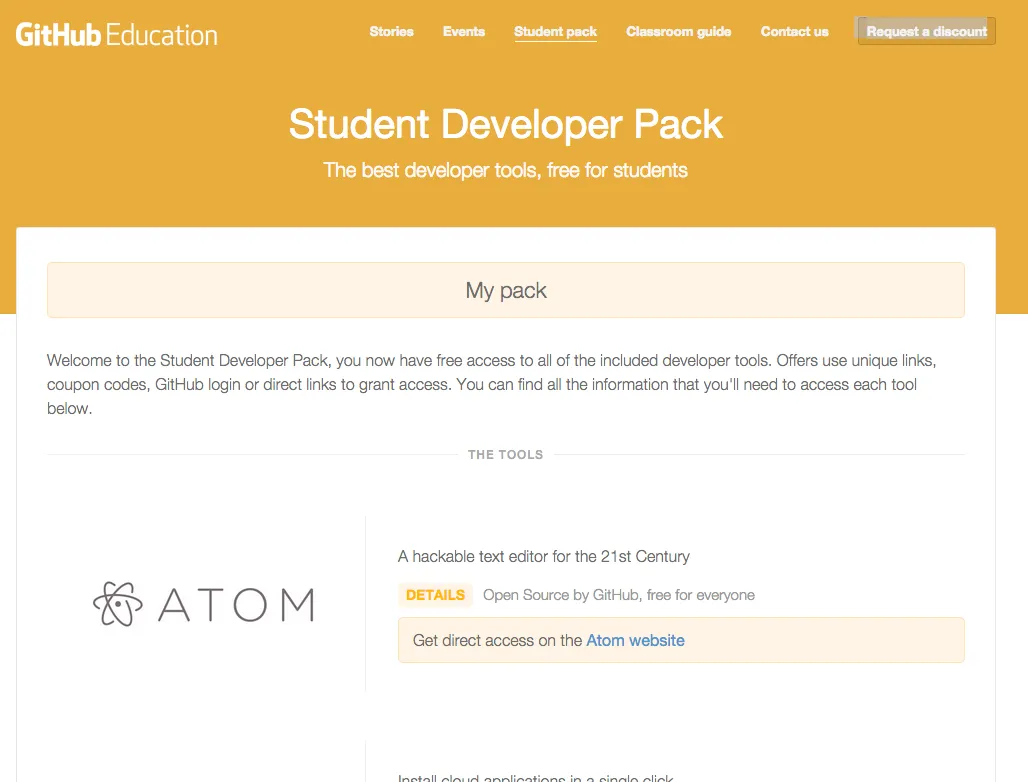Open the My pack section
1028x782 pixels.
pyautogui.click(x=506, y=289)
